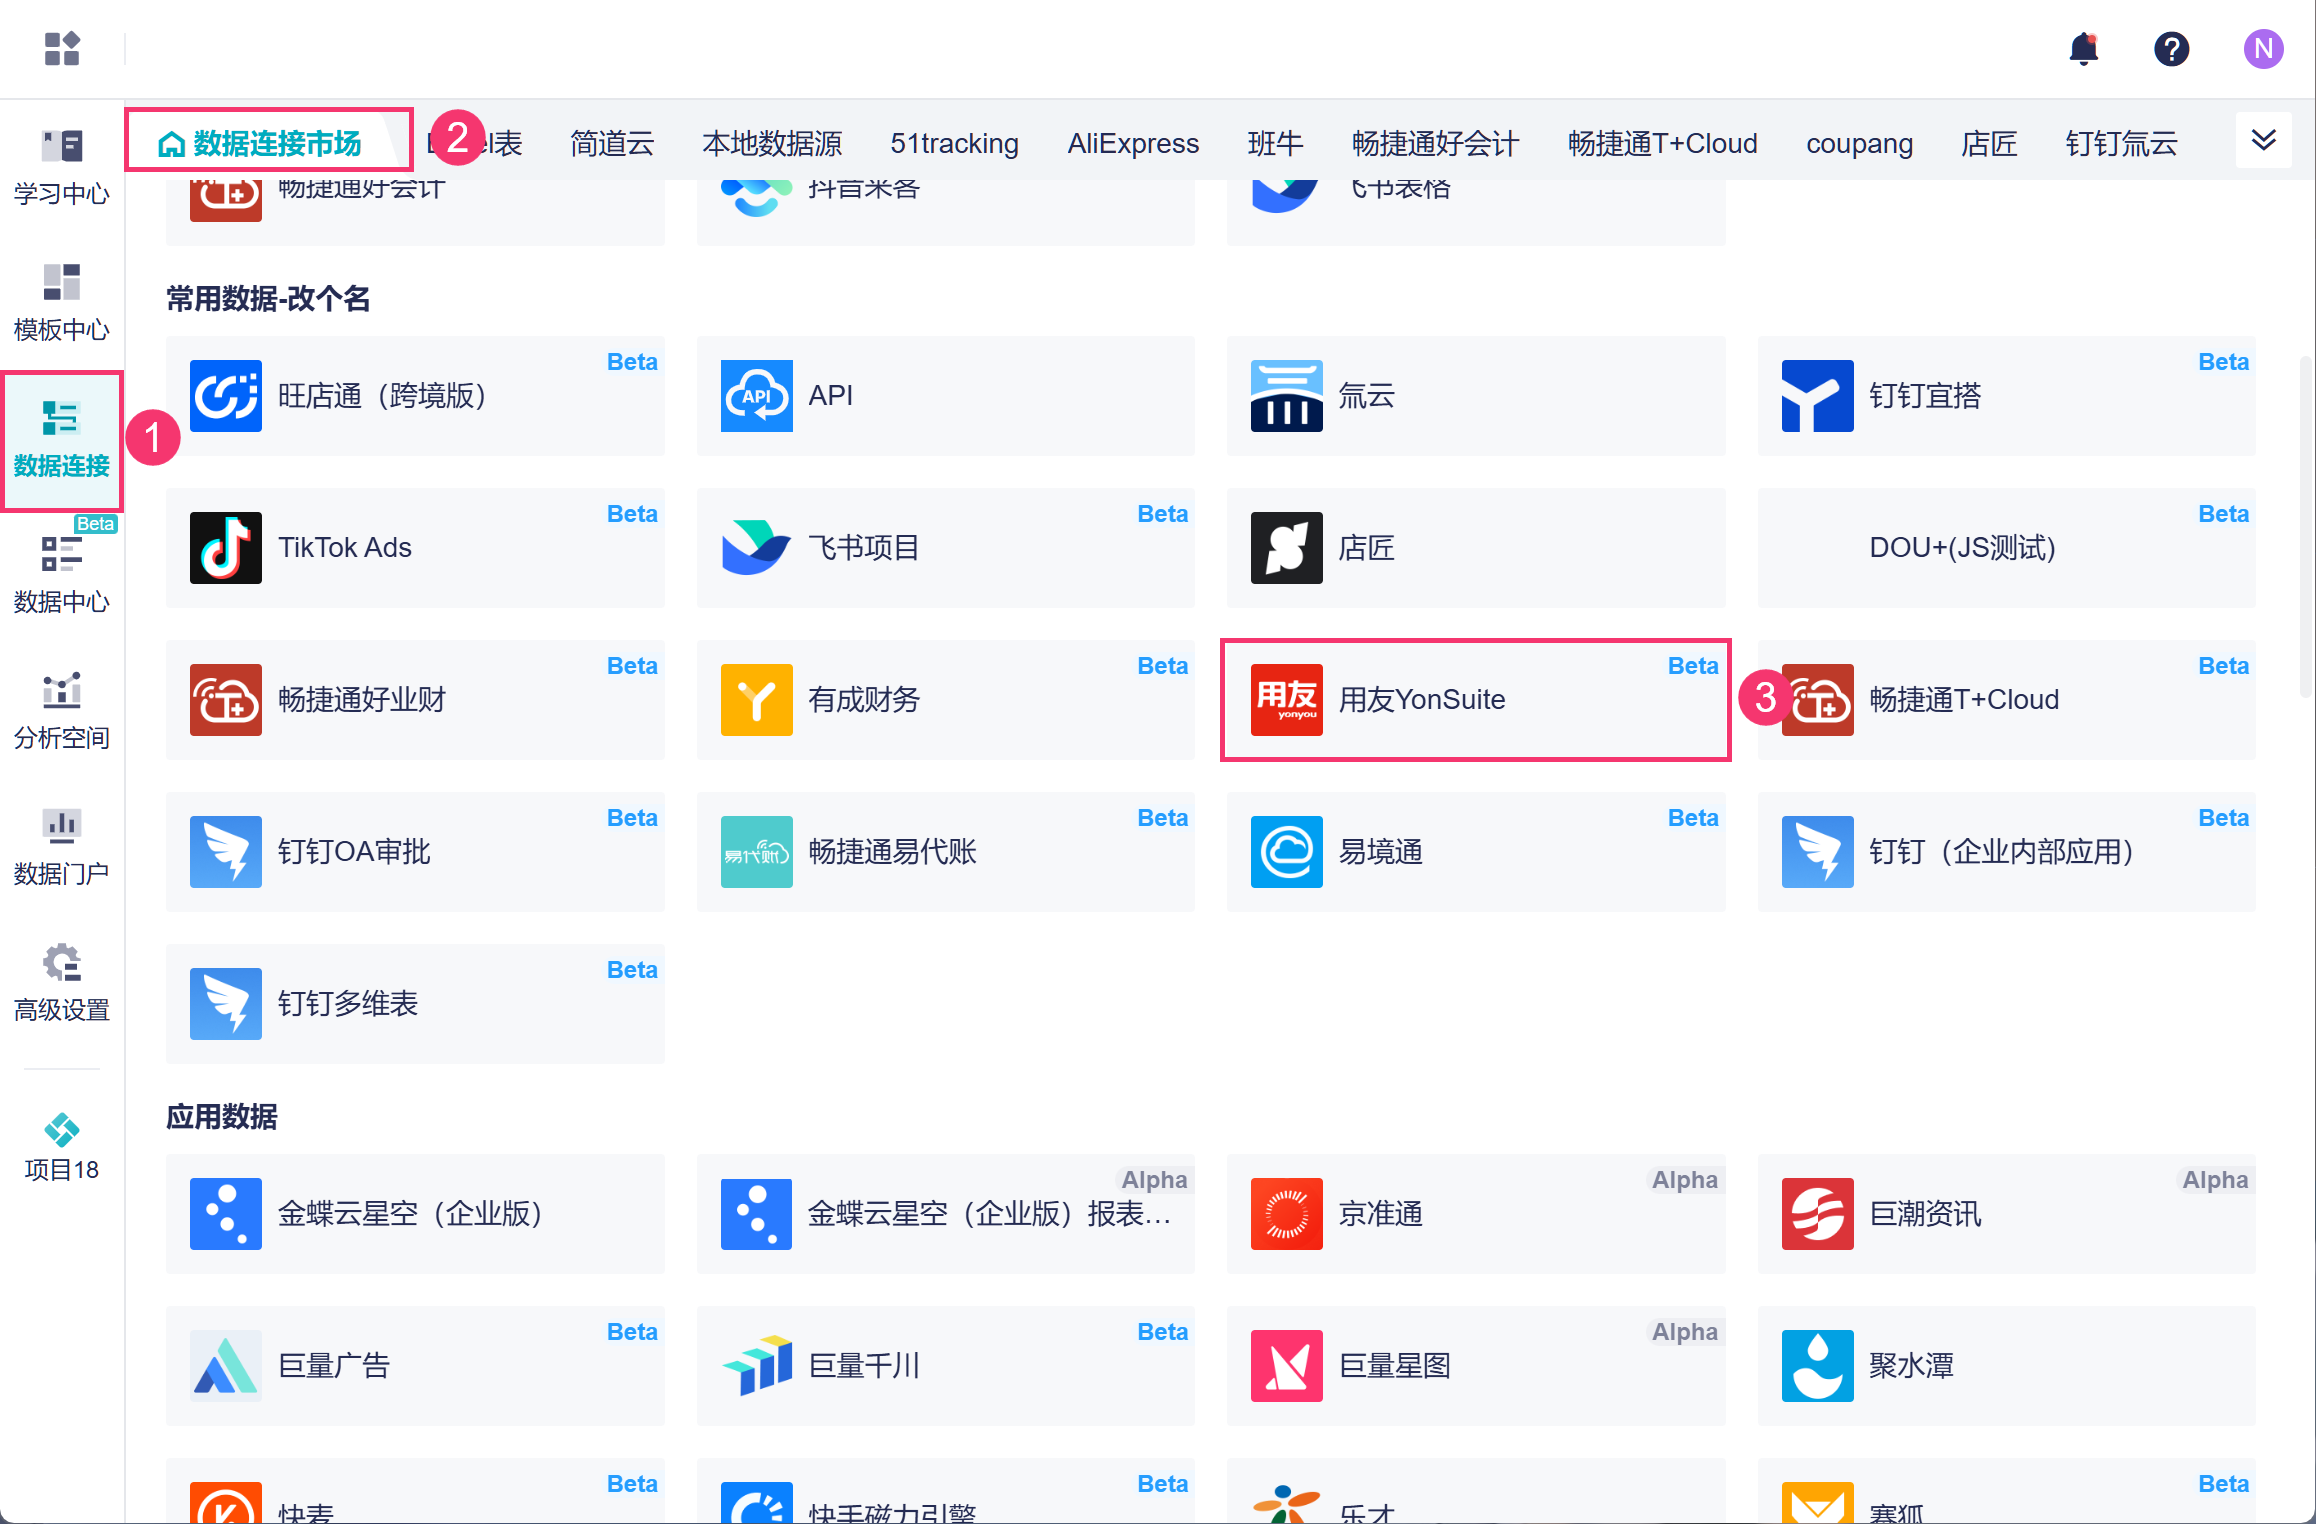Open 数据中心 in the sidebar
The image size is (2316, 1524).
click(x=62, y=574)
